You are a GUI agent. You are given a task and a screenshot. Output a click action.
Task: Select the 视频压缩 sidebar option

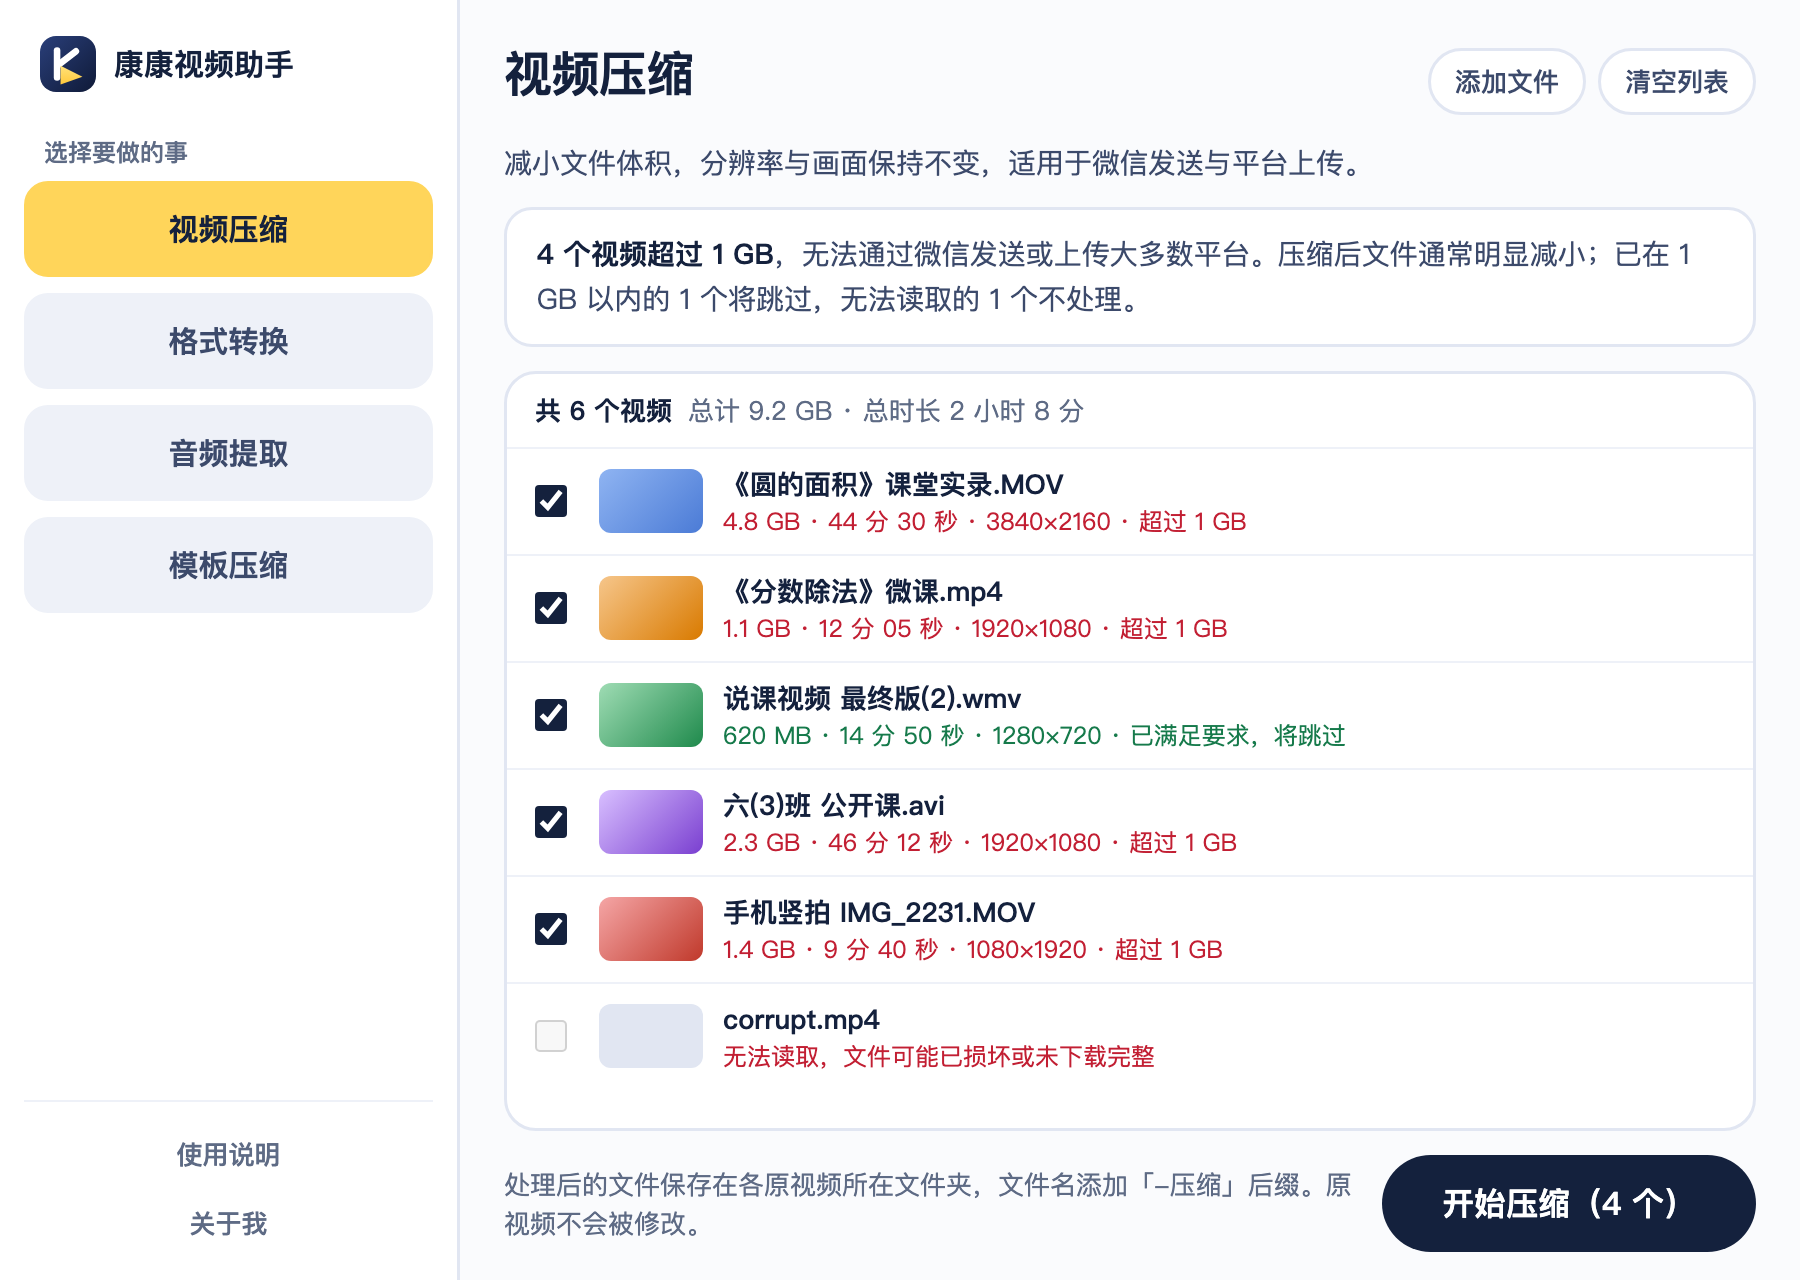tap(228, 229)
